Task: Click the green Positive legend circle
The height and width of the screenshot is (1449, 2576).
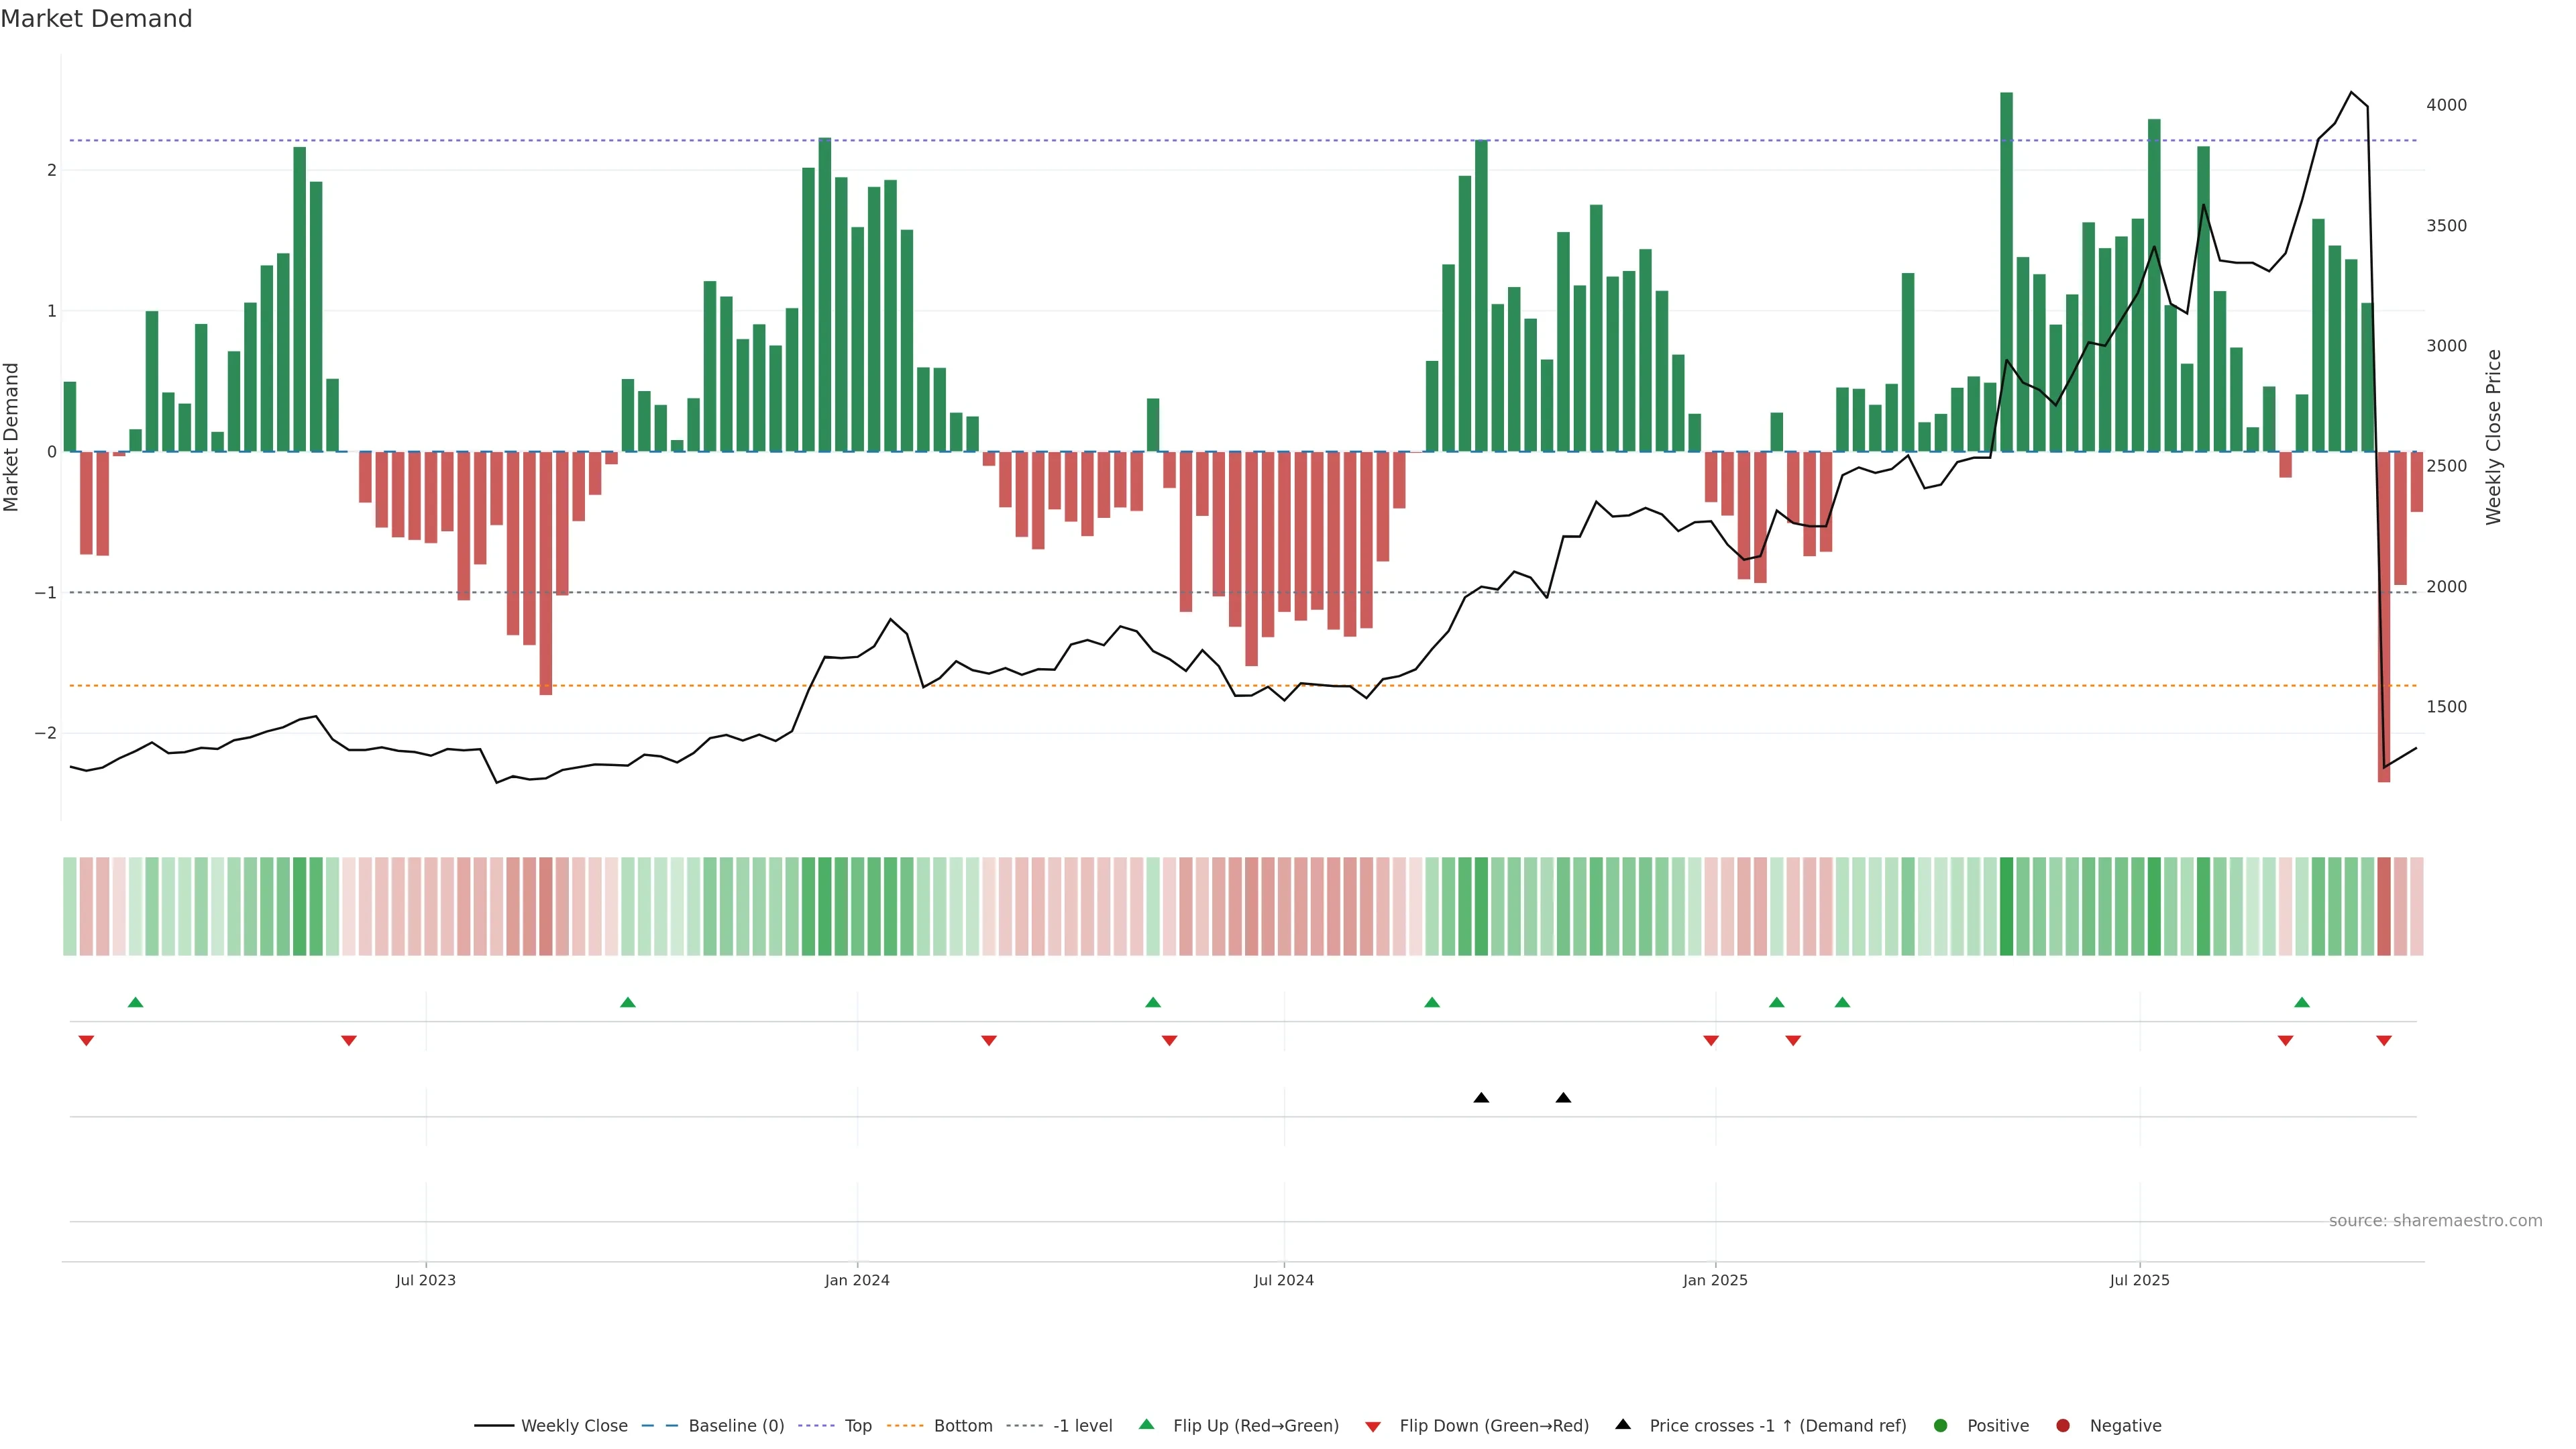Action: point(1941,1425)
